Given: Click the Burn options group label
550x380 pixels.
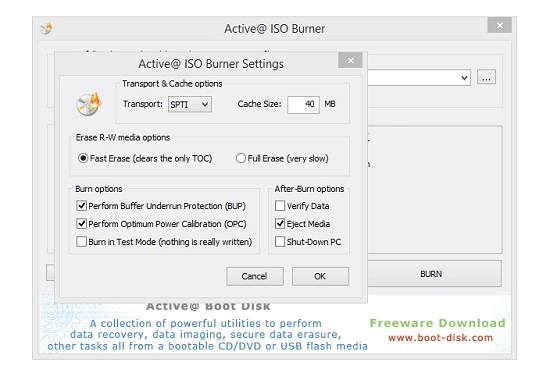Looking at the screenshot, I should [99, 189].
